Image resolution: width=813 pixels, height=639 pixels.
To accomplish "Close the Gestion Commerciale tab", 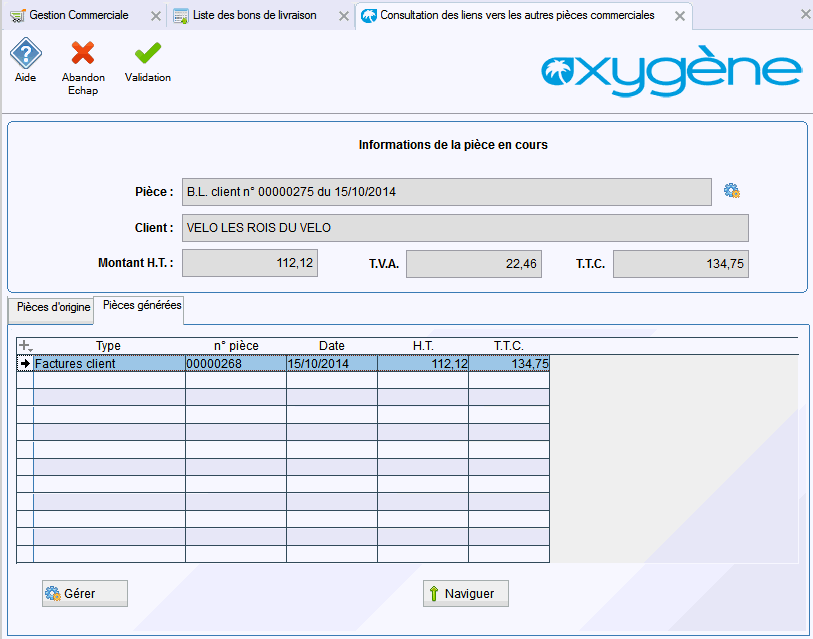I will (156, 16).
